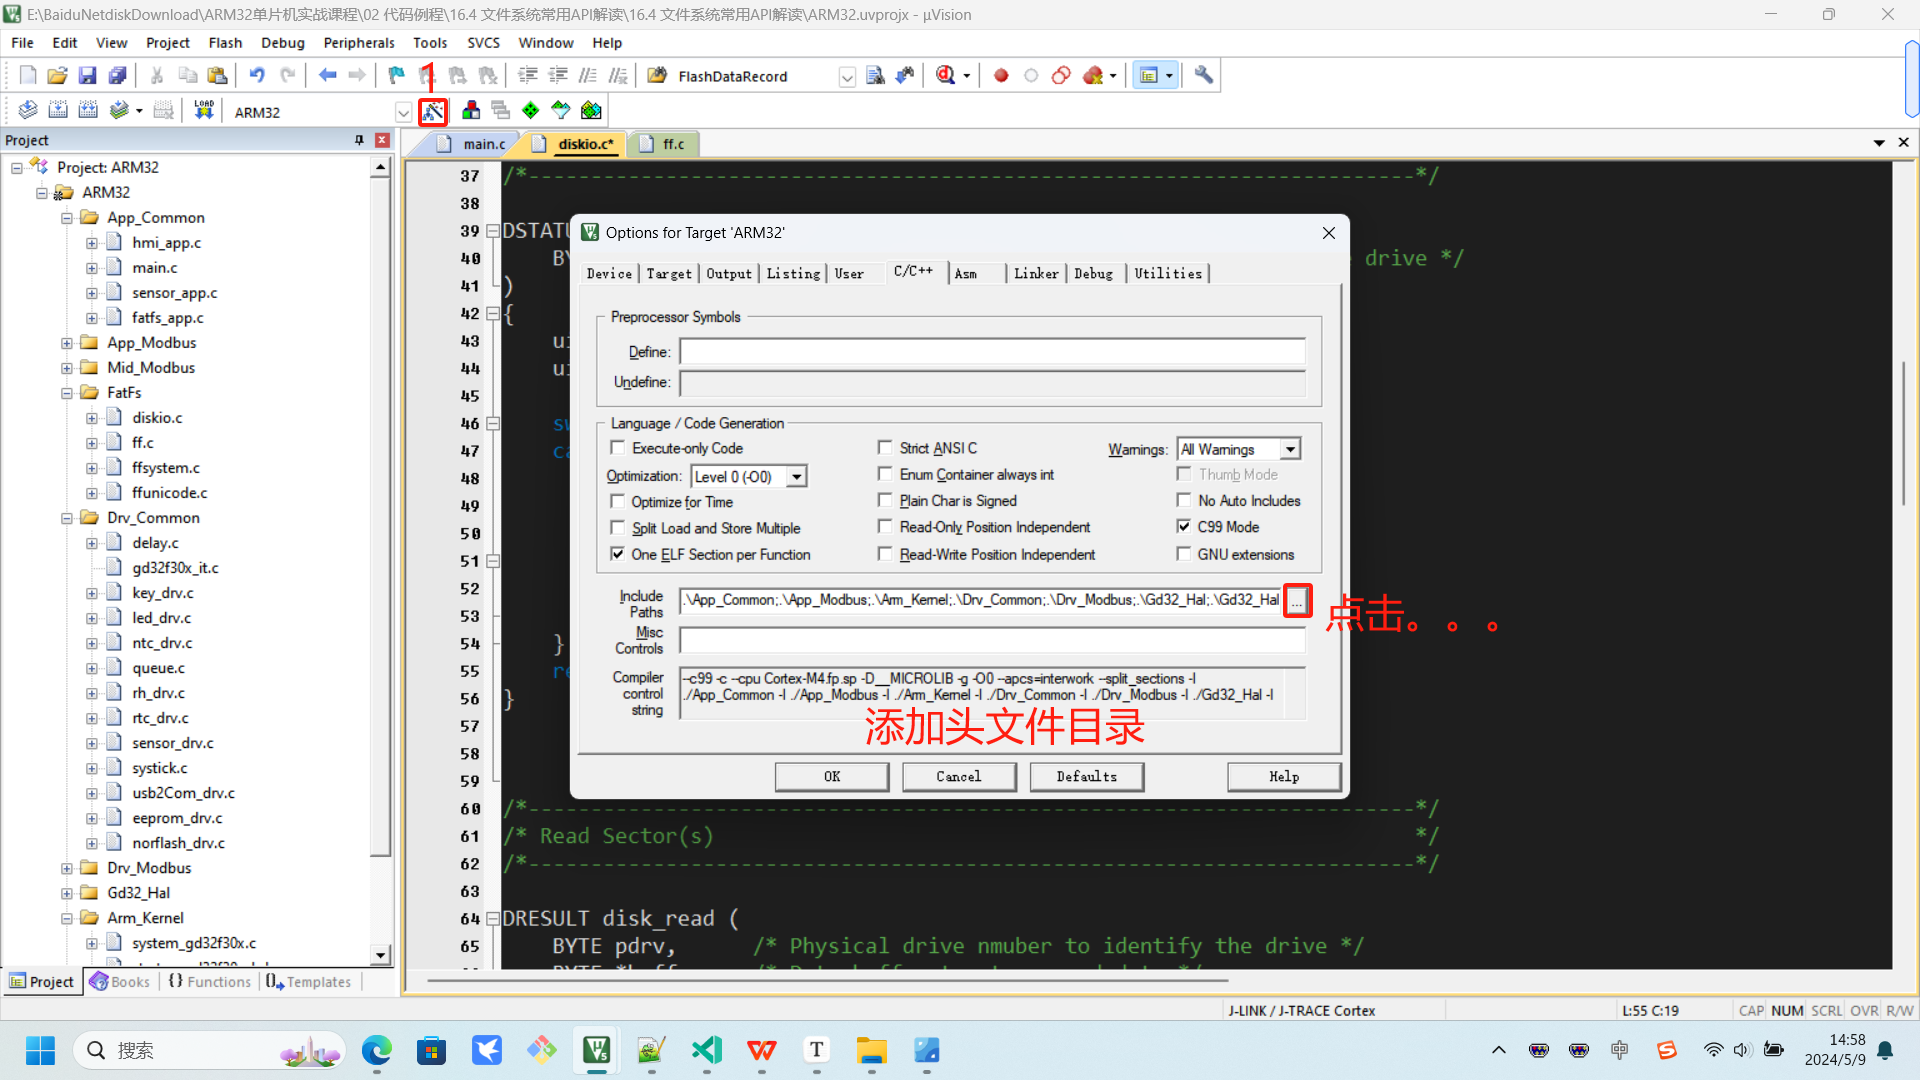
Task: Click the Manage Project Items icon
Action: 471,111
